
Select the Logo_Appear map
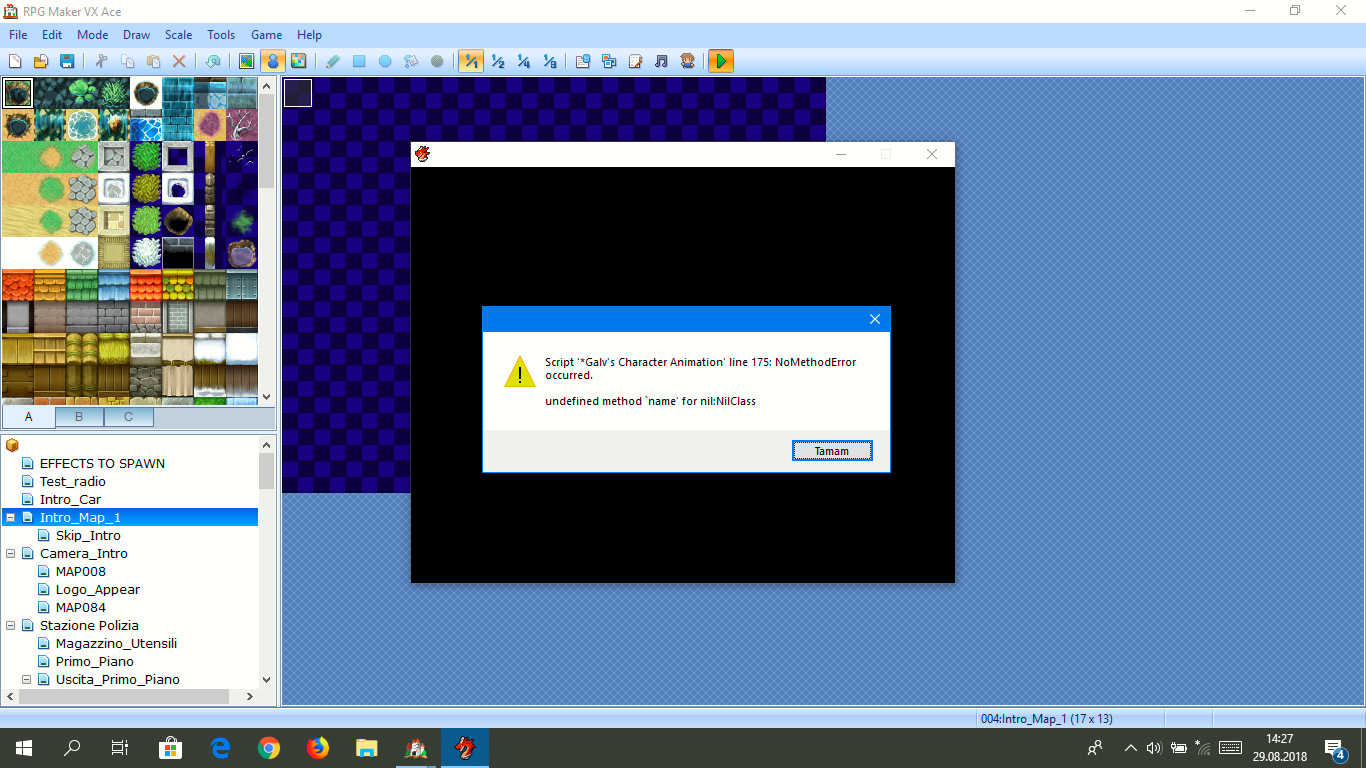[97, 590]
